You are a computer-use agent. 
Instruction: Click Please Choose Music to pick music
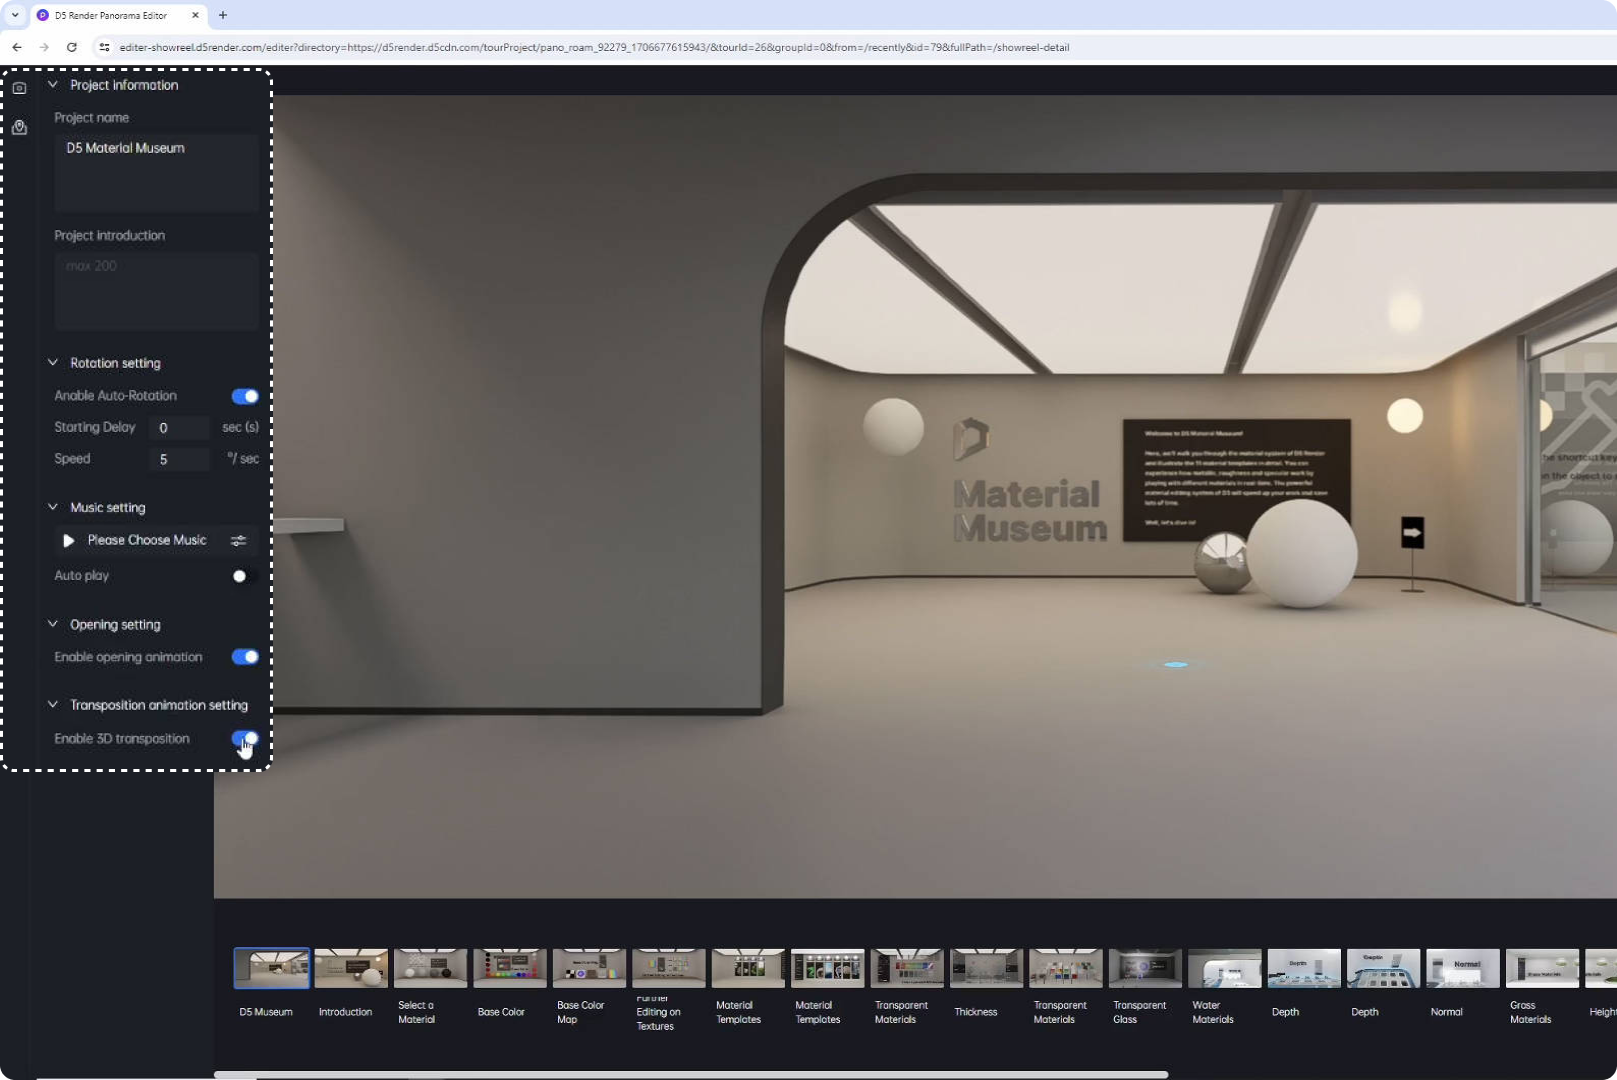tap(147, 540)
